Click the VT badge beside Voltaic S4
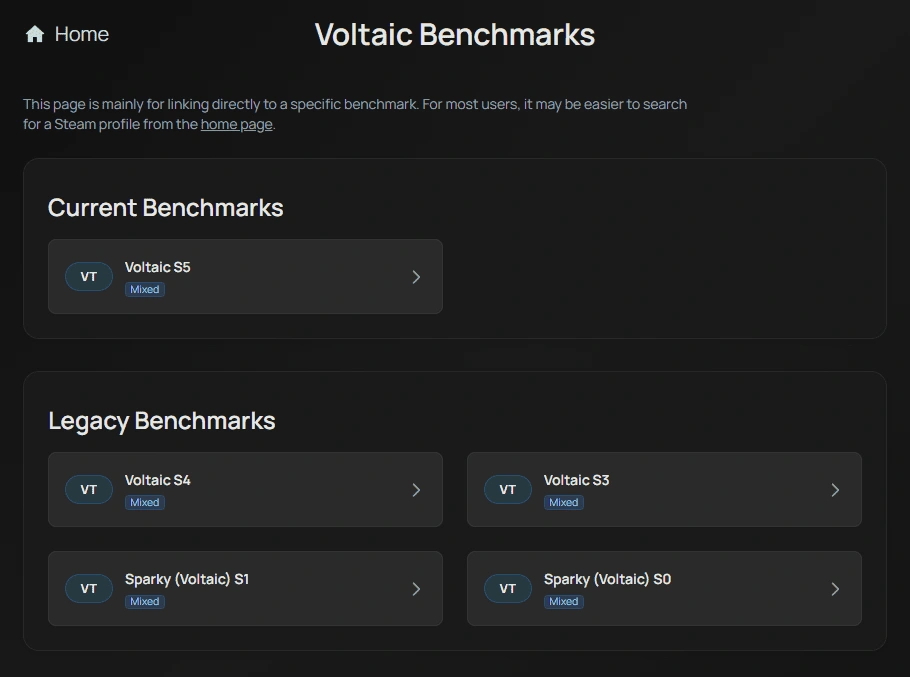The image size is (910, 677). point(89,490)
